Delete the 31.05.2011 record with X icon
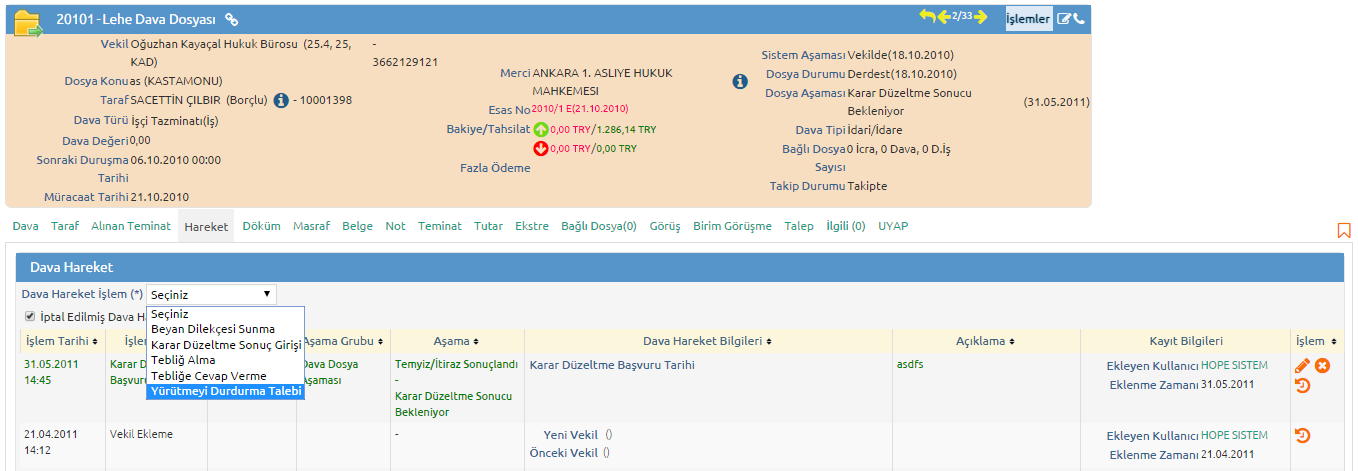Viewport: 1358px width, 471px height. (x=1322, y=365)
